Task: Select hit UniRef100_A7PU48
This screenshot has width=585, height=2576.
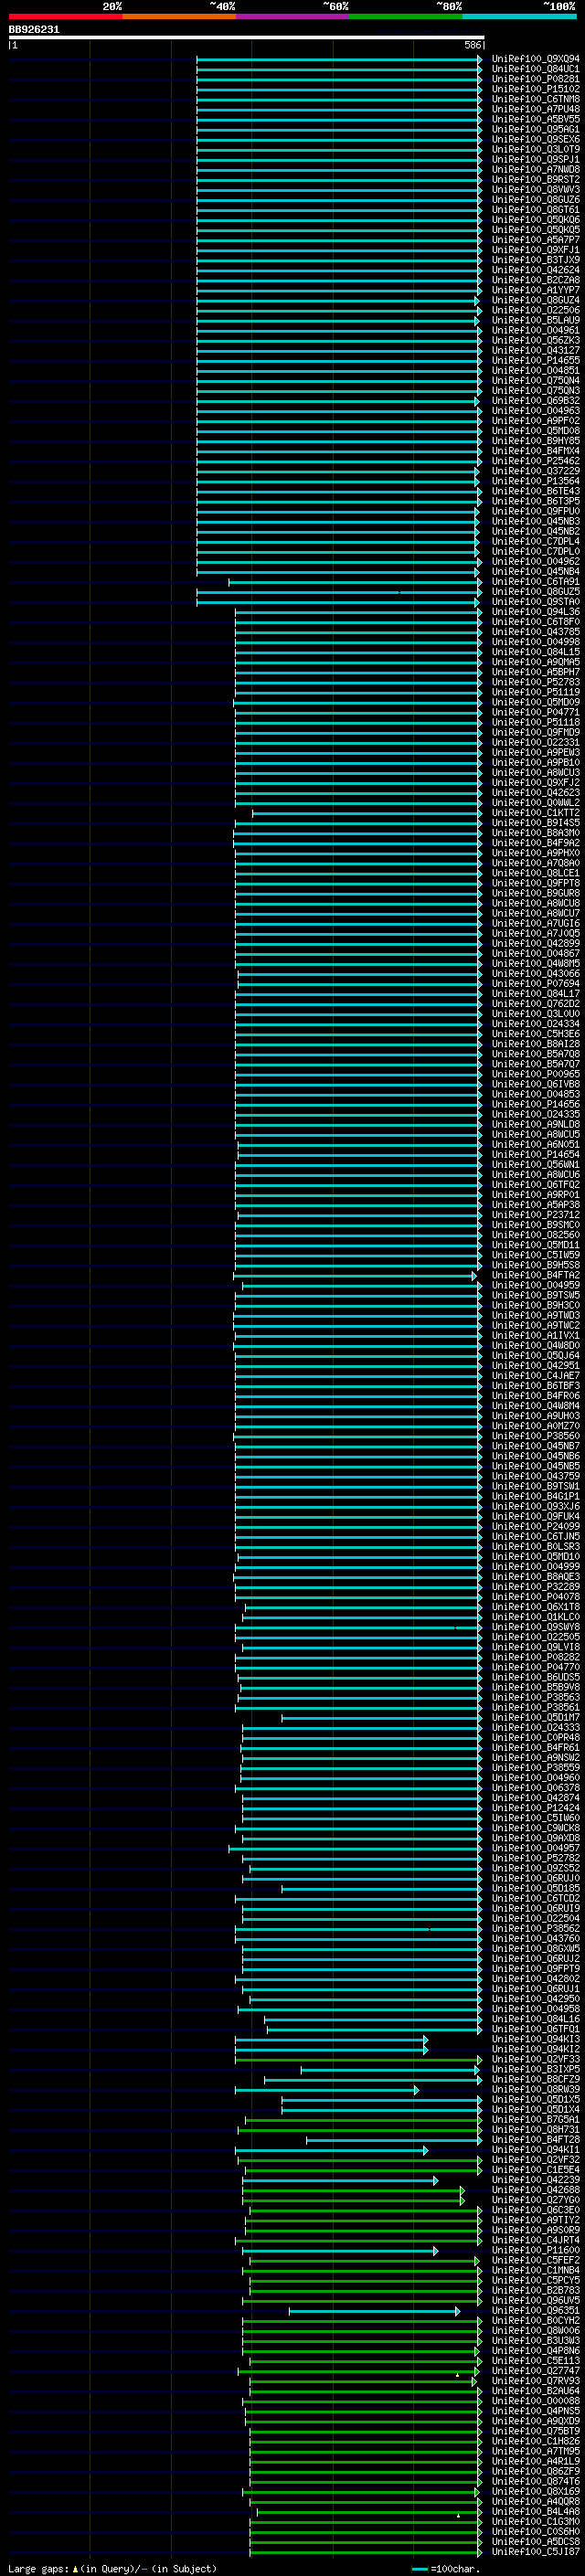Action: coord(535,109)
